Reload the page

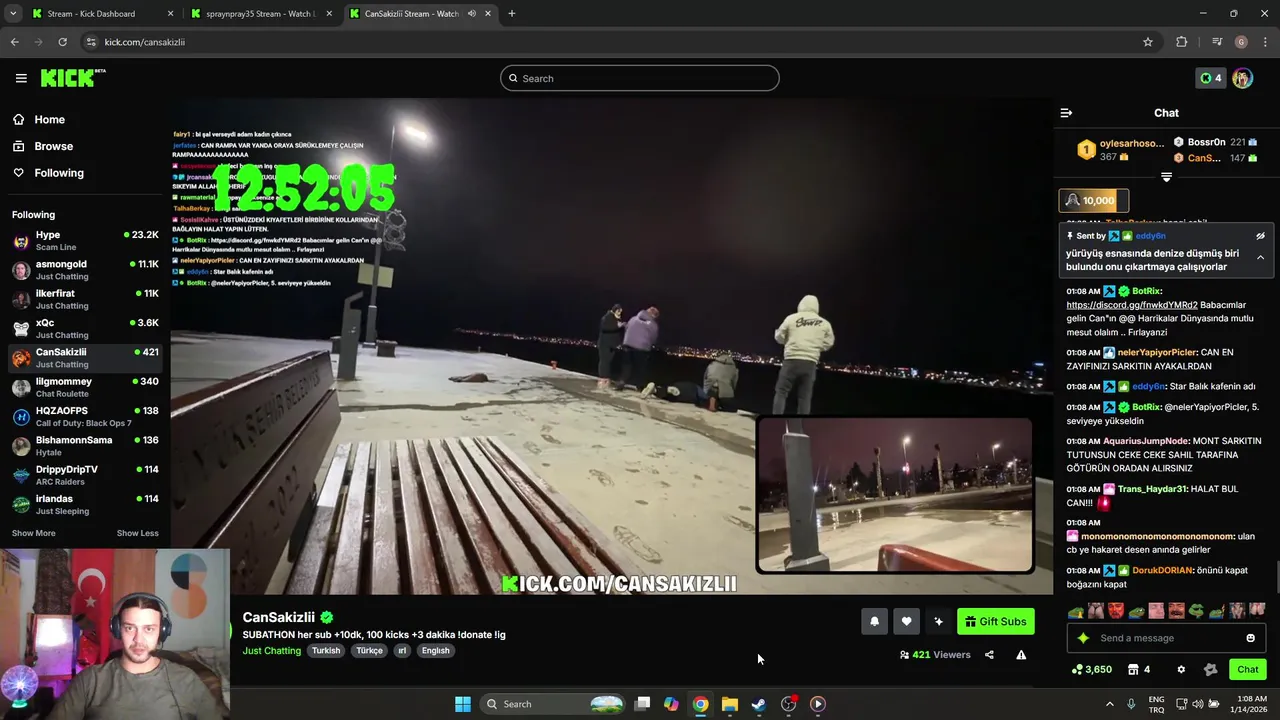[x=62, y=42]
